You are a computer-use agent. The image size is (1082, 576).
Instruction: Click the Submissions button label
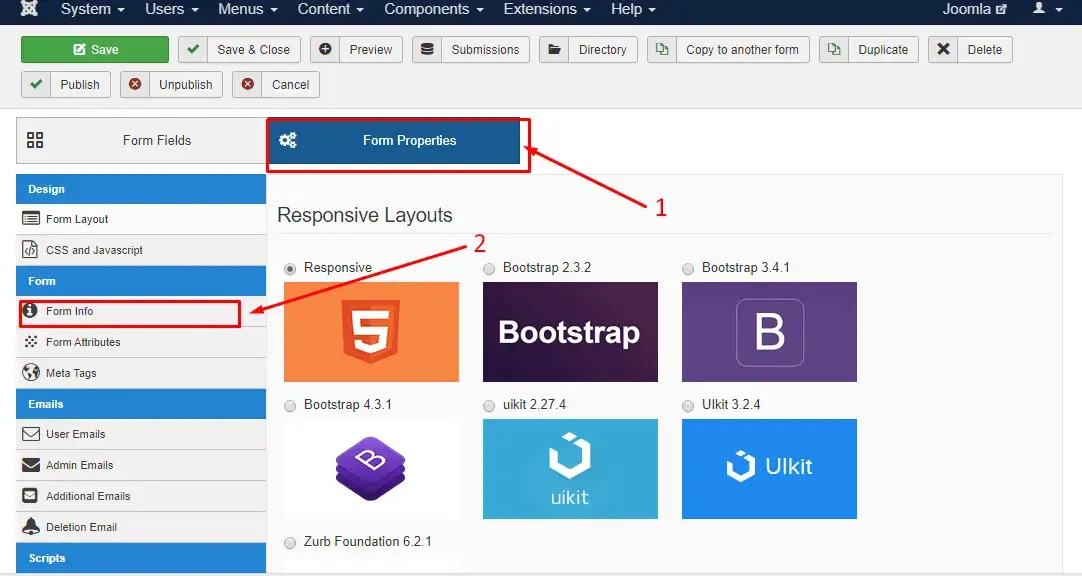(x=485, y=50)
